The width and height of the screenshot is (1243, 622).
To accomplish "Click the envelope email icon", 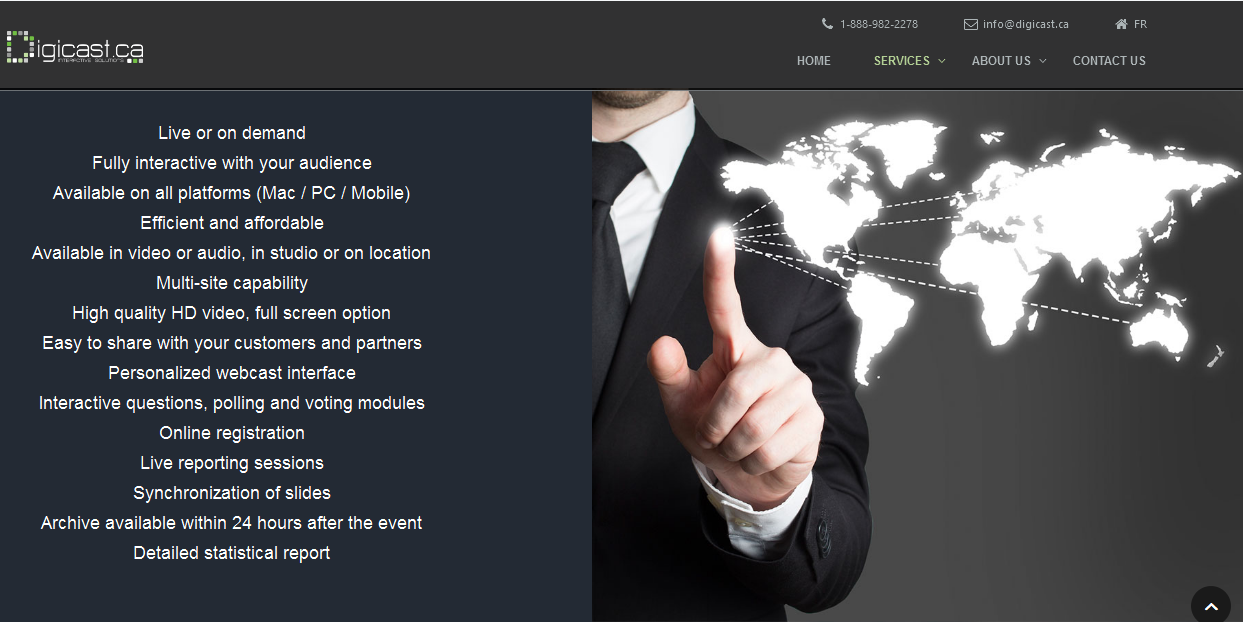I will coord(970,24).
